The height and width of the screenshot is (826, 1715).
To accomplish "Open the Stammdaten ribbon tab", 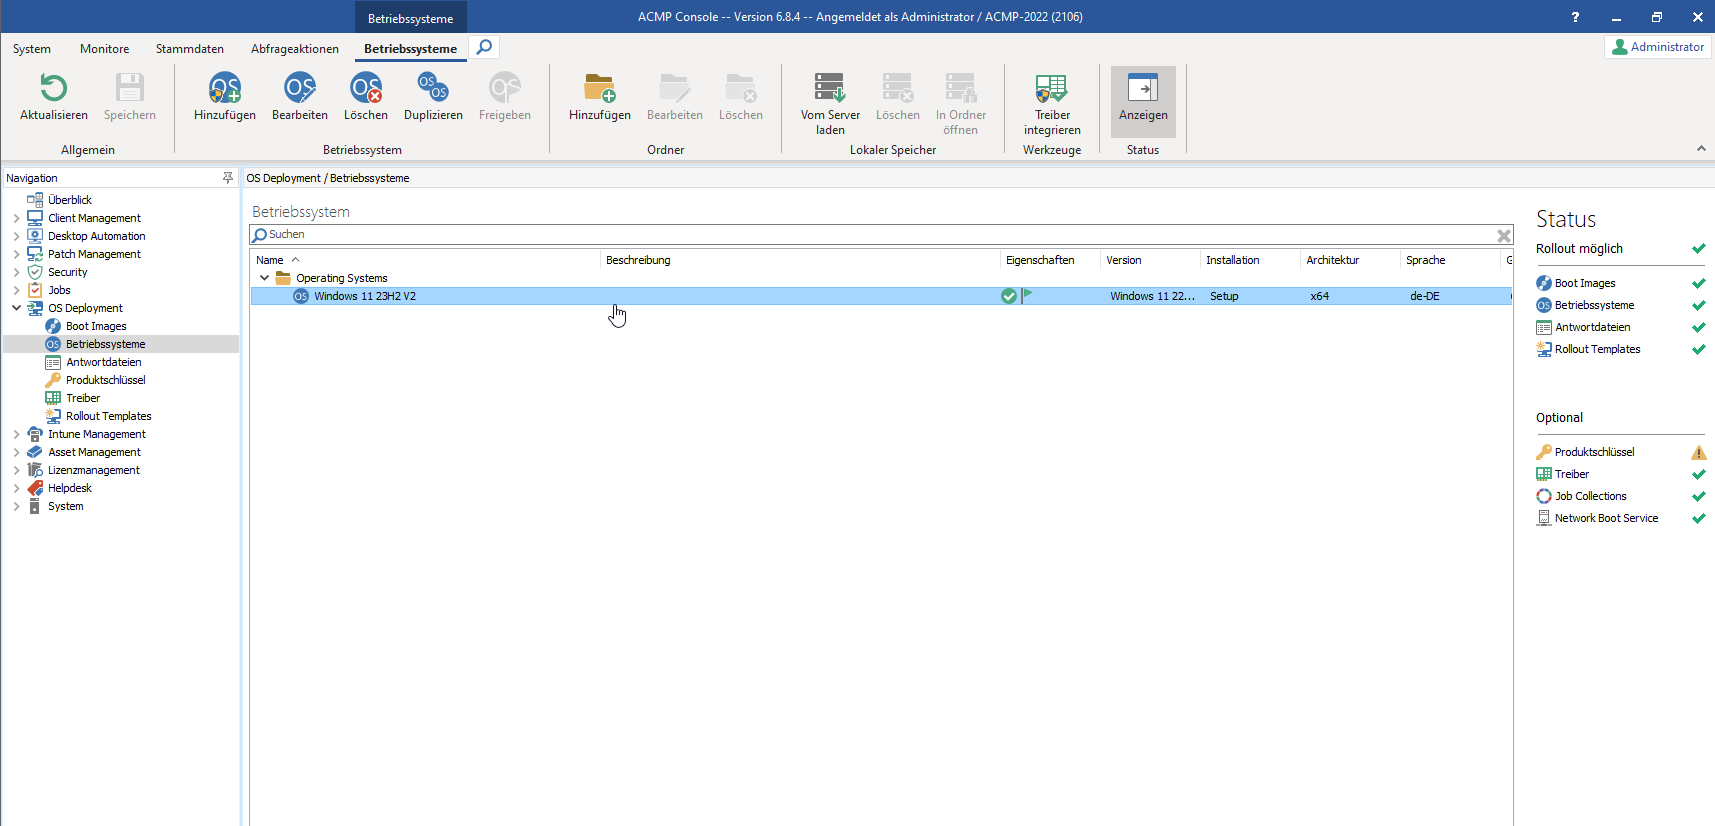I will [189, 49].
